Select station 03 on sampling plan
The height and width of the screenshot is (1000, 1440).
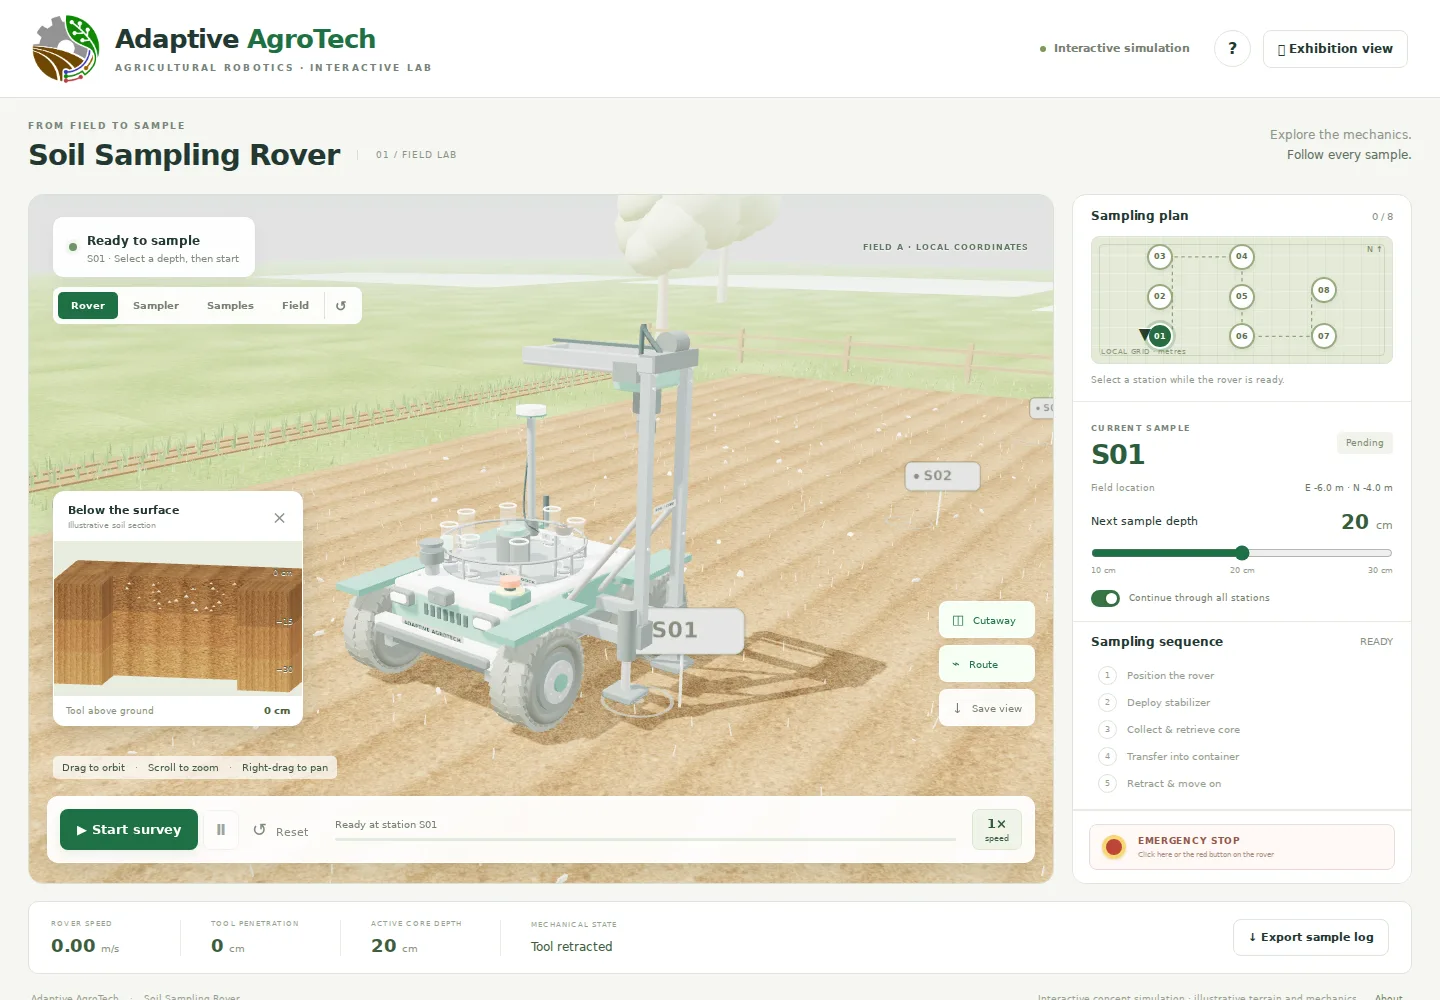click(x=1160, y=256)
